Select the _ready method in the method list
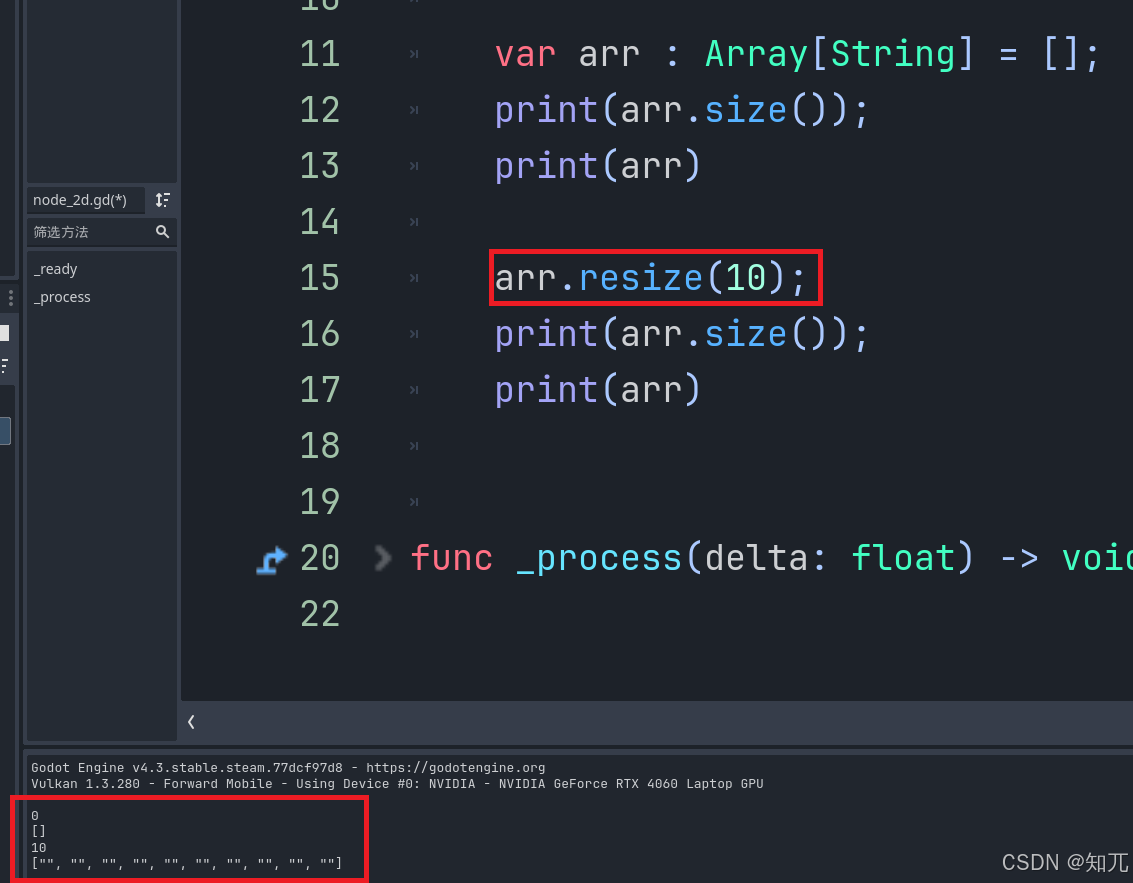 coord(56,268)
